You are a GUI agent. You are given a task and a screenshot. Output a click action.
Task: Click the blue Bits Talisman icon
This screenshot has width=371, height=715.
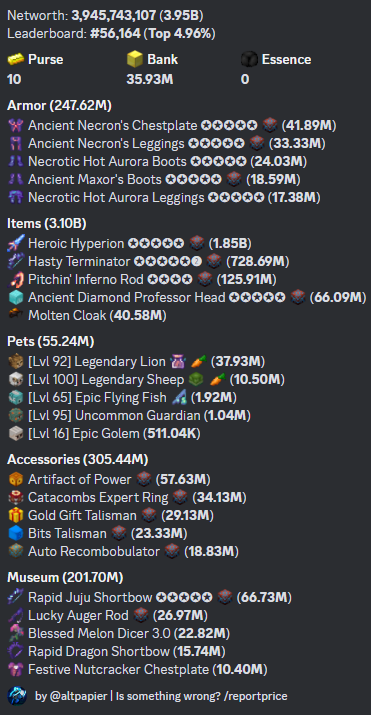[x=15, y=534]
